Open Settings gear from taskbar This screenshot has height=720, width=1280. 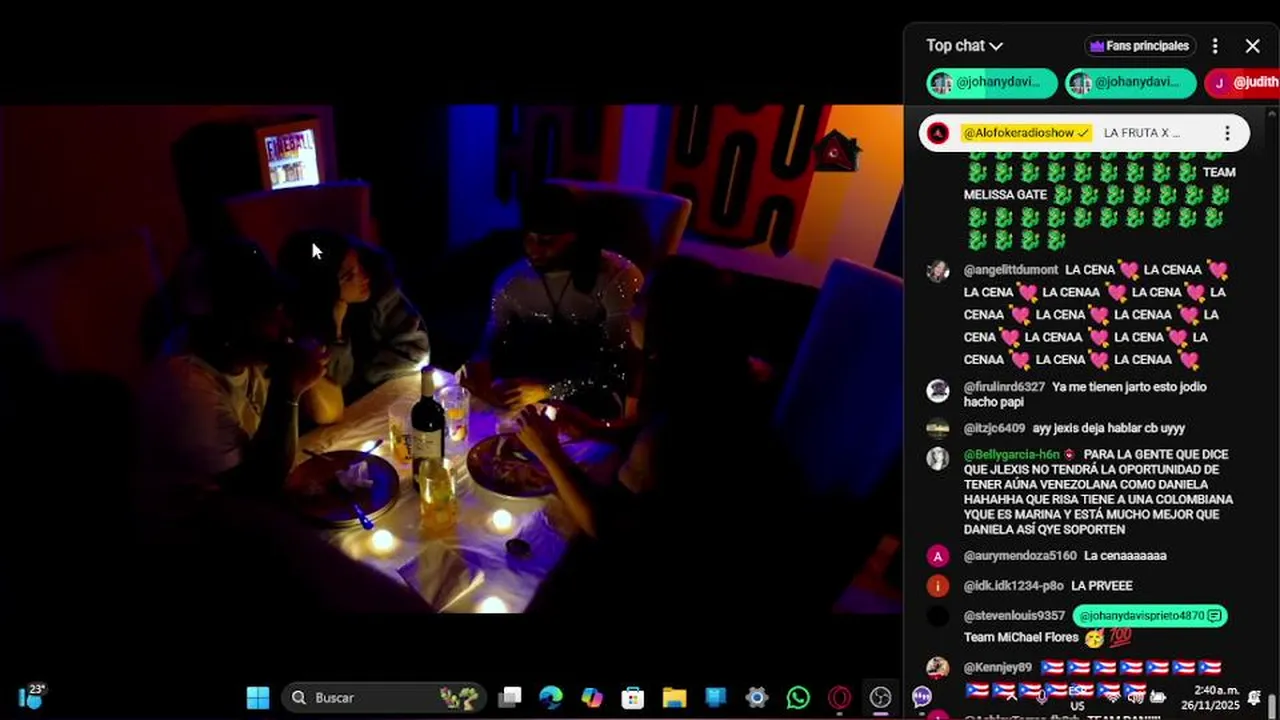[757, 697]
